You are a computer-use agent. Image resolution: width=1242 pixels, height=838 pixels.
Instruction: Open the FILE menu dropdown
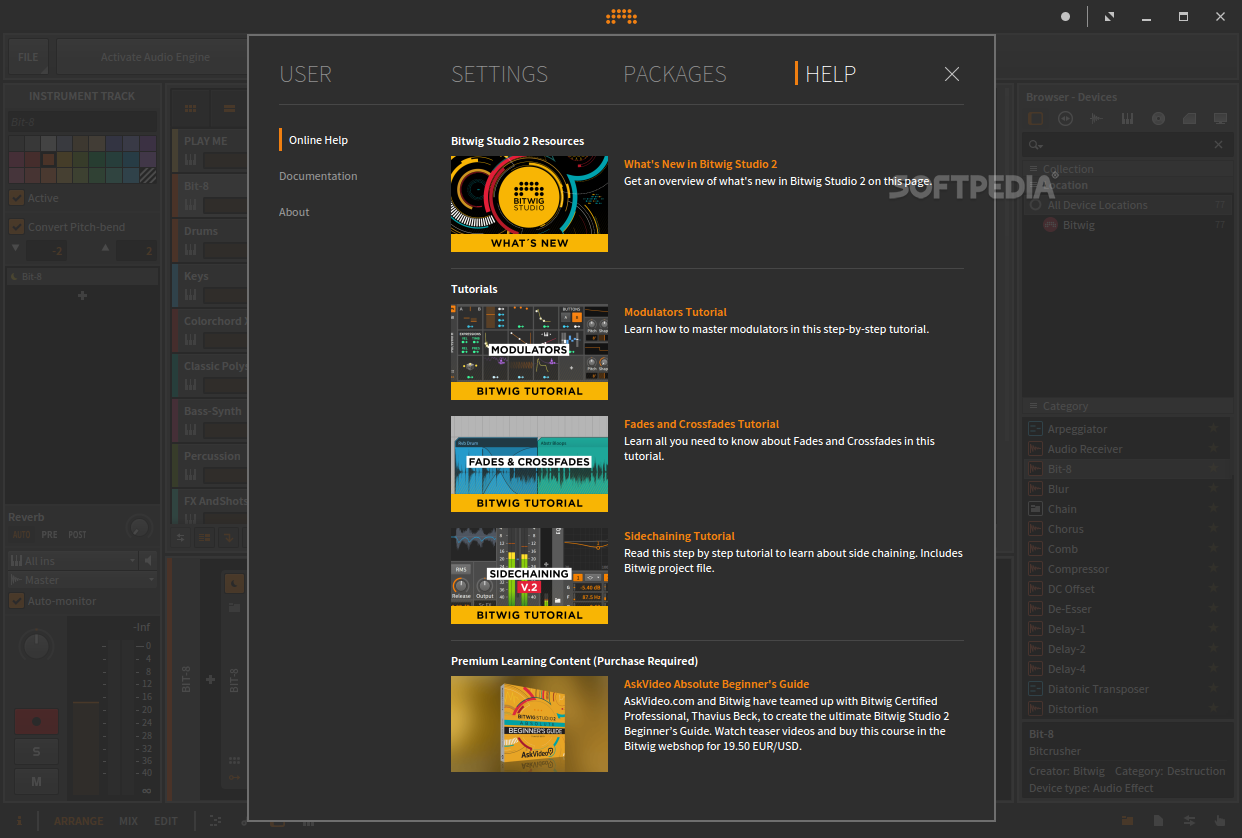coord(28,57)
